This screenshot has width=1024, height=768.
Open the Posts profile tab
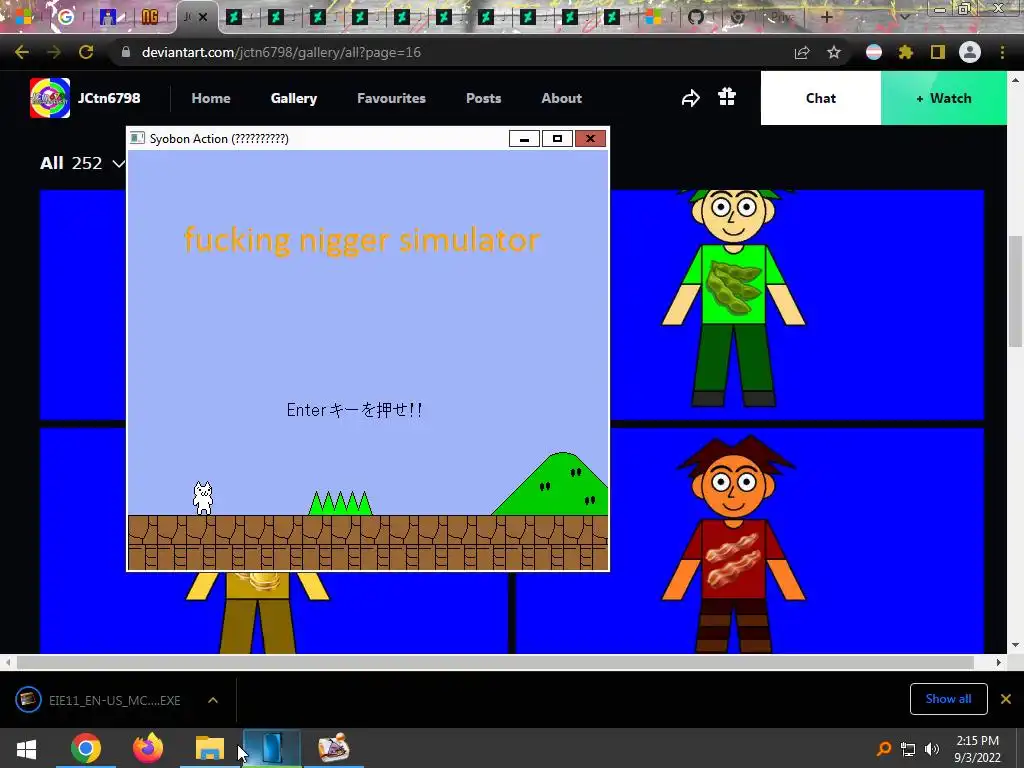point(484,98)
